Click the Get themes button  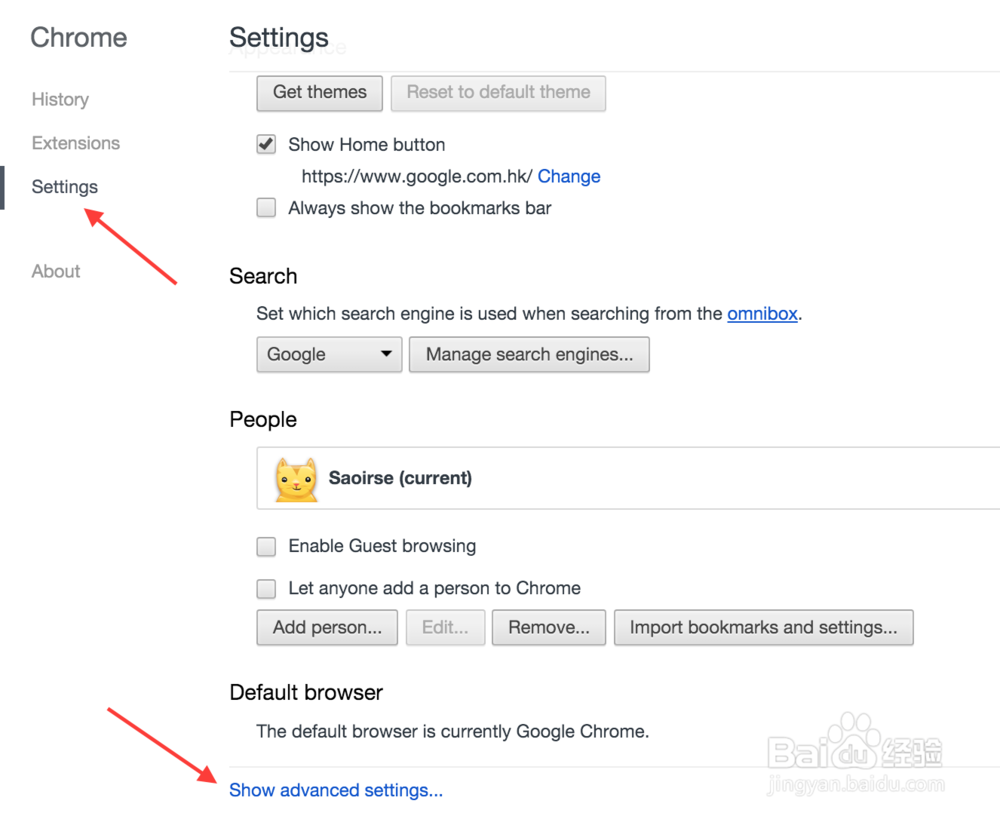[320, 93]
